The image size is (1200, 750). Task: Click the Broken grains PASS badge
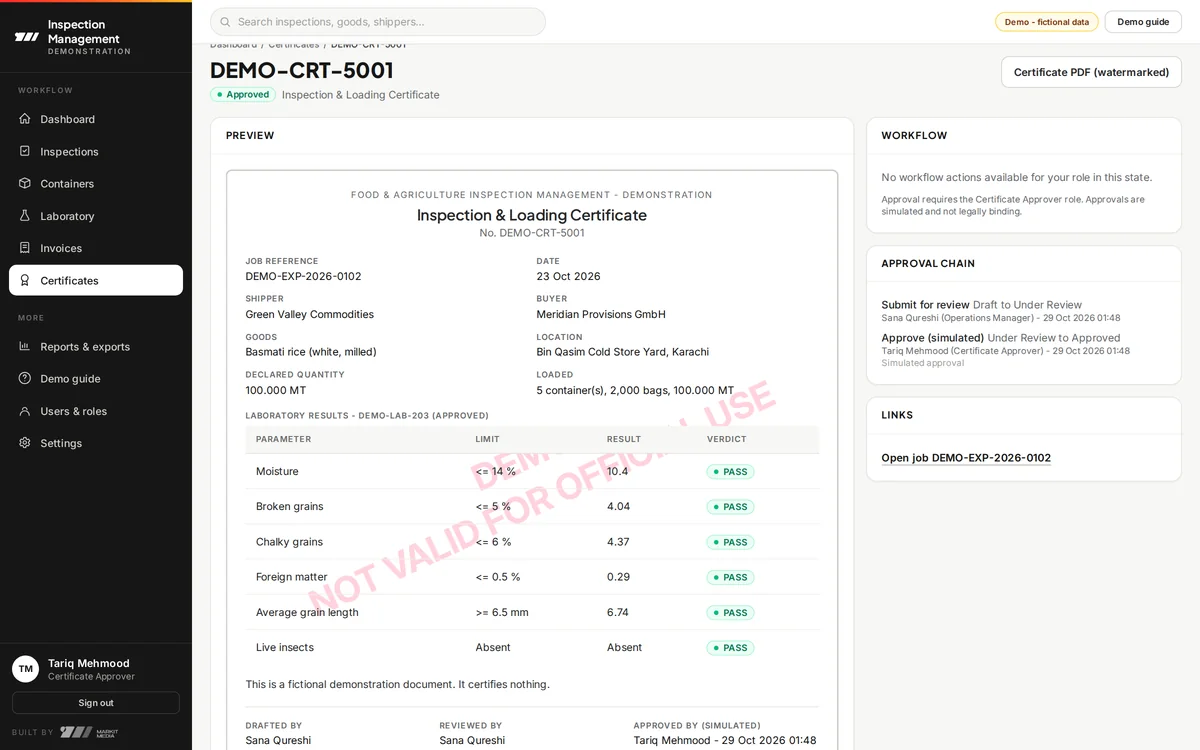click(729, 507)
